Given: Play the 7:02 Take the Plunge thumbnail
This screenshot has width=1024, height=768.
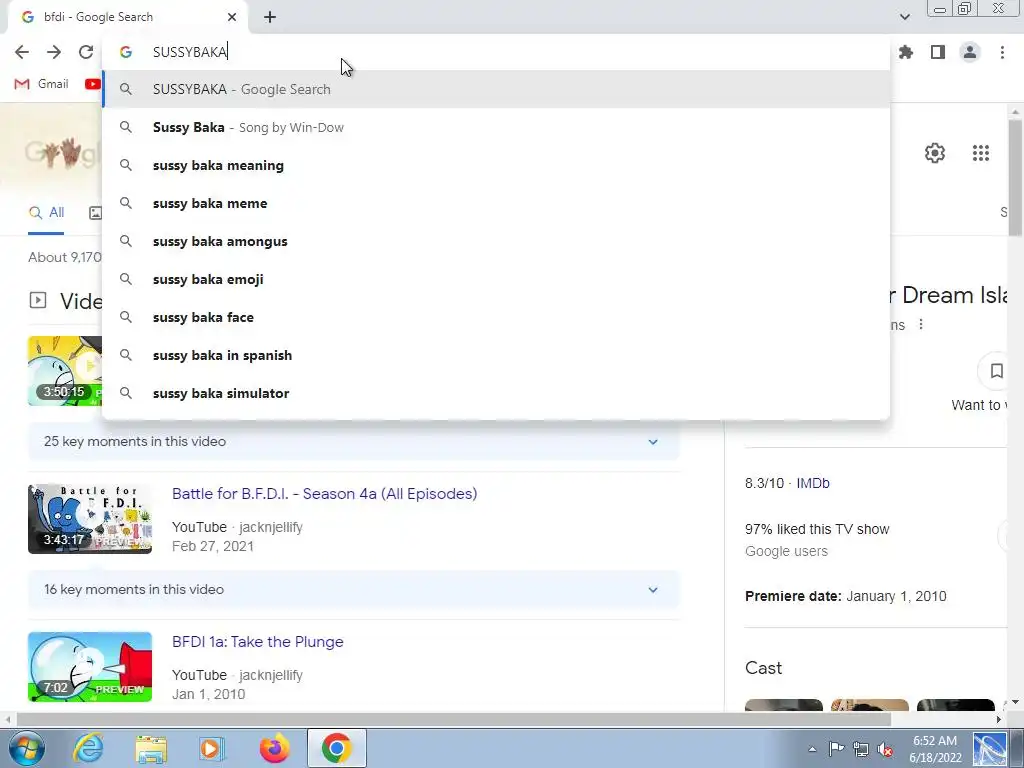Looking at the screenshot, I should coord(90,667).
